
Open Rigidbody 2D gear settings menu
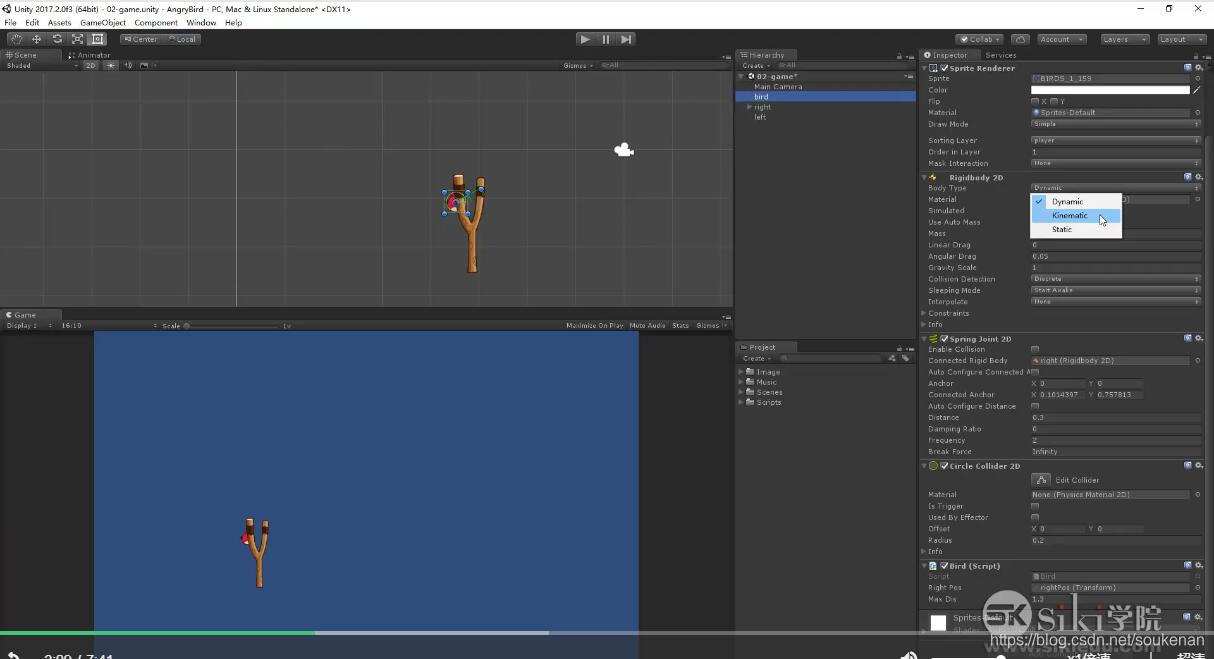click(1198, 177)
